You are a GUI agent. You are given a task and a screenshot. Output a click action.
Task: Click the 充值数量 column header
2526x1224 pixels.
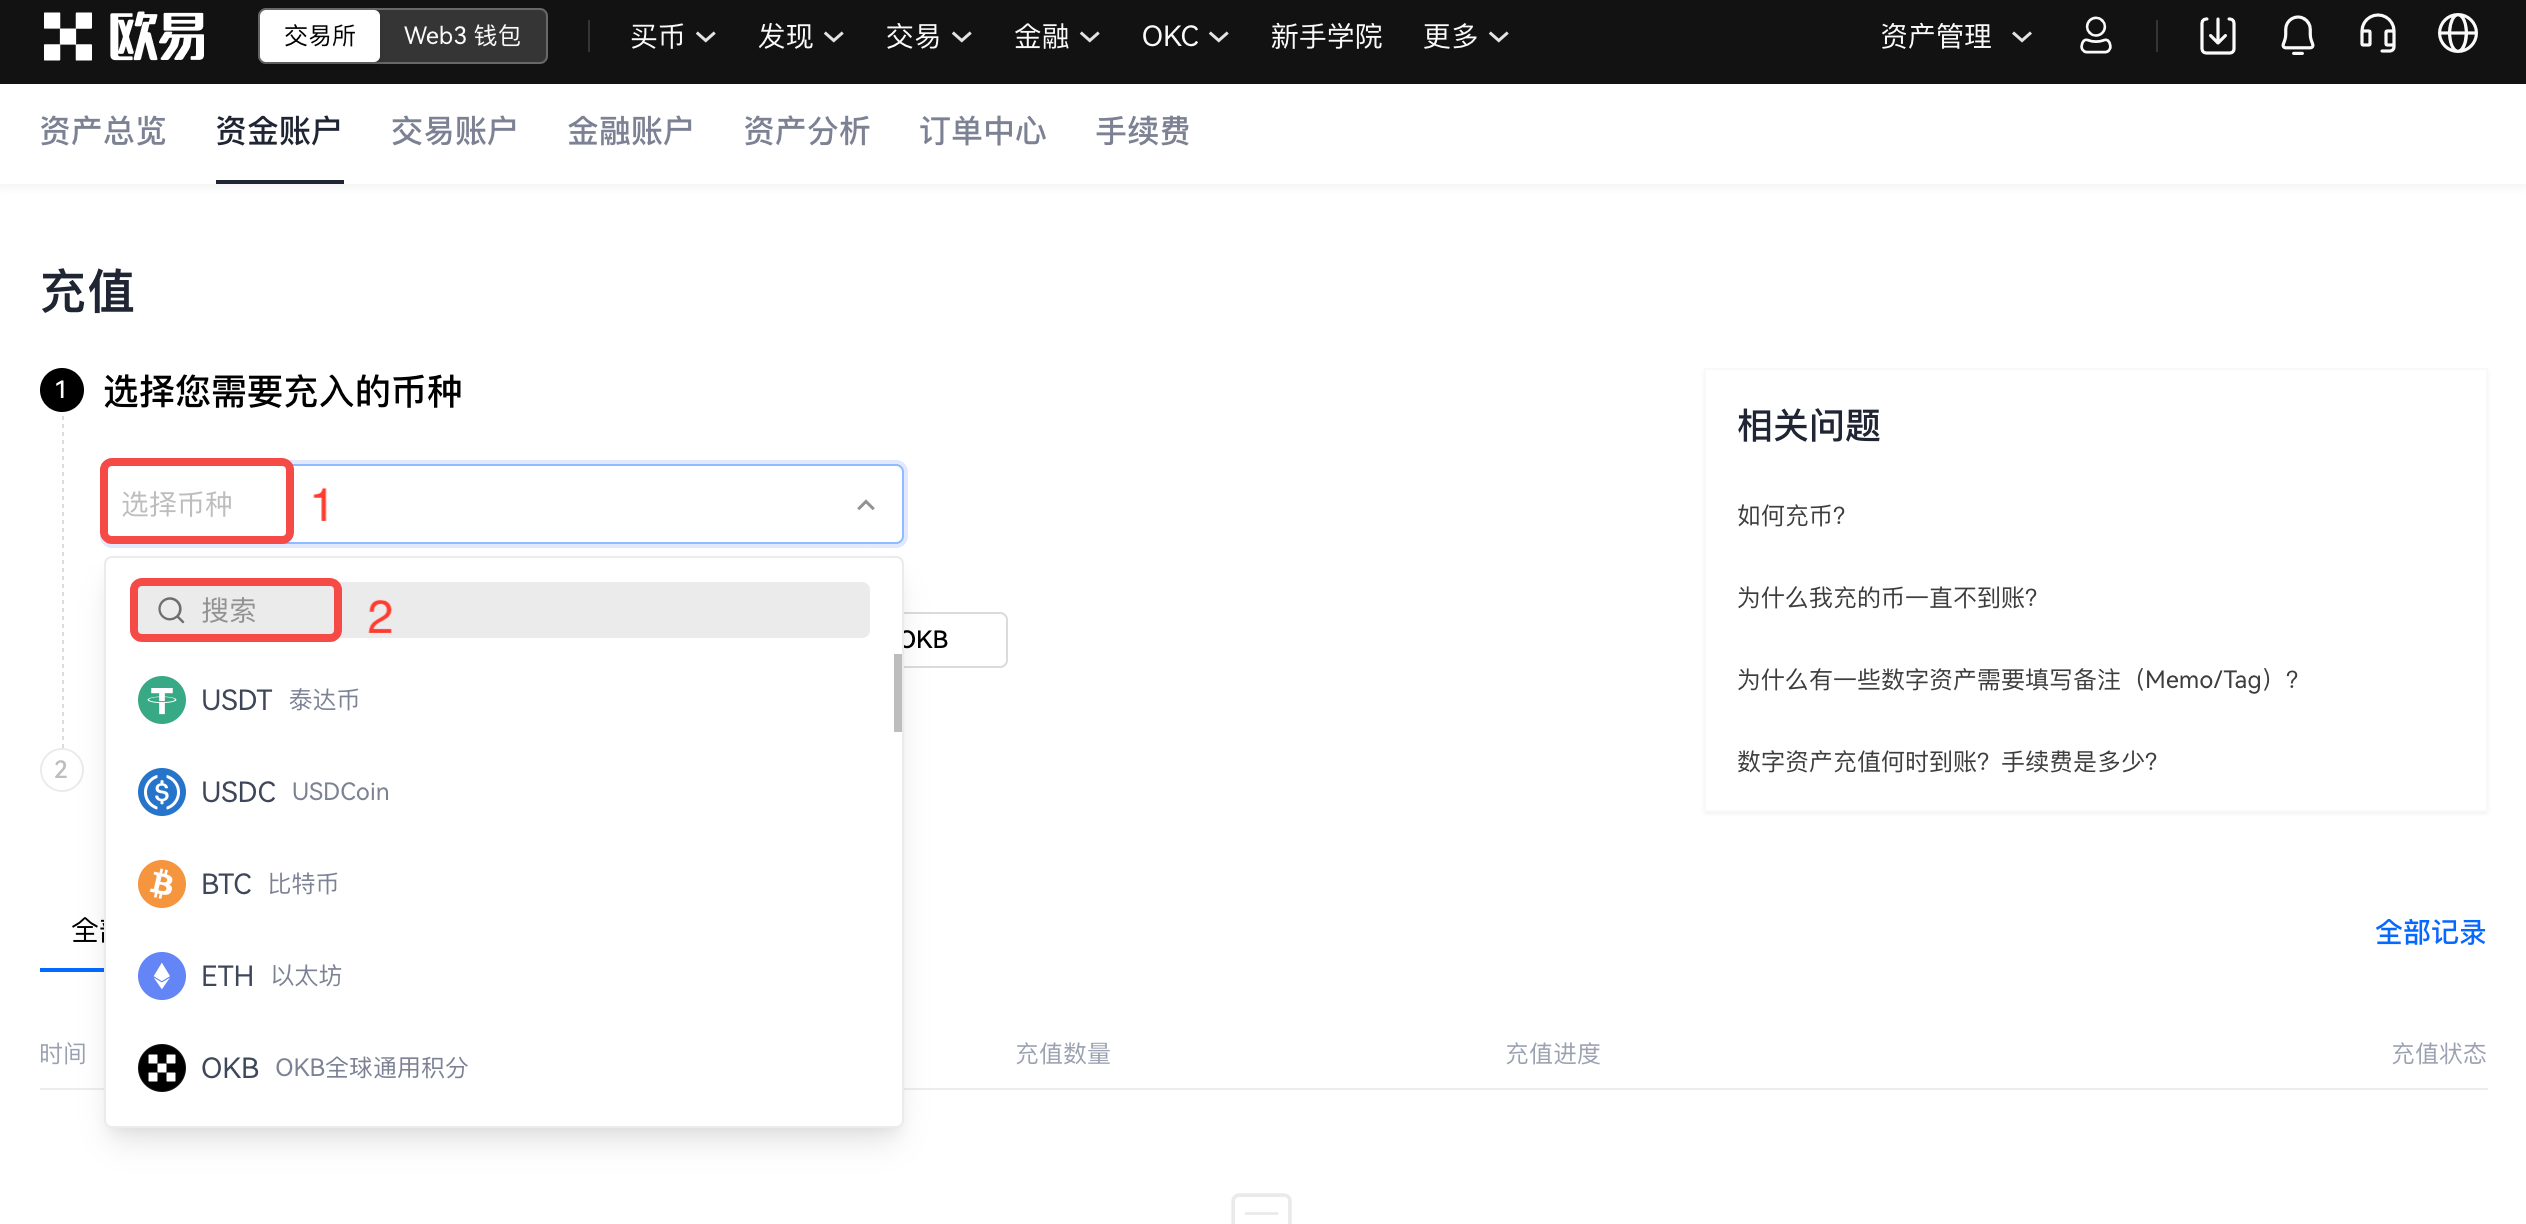click(1063, 1054)
